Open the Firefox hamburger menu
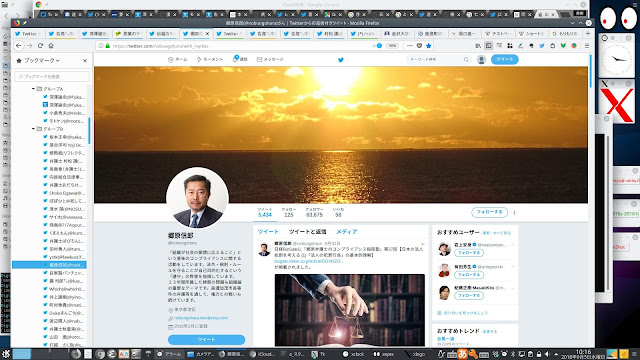The width and height of the screenshot is (640, 360). click(587, 46)
